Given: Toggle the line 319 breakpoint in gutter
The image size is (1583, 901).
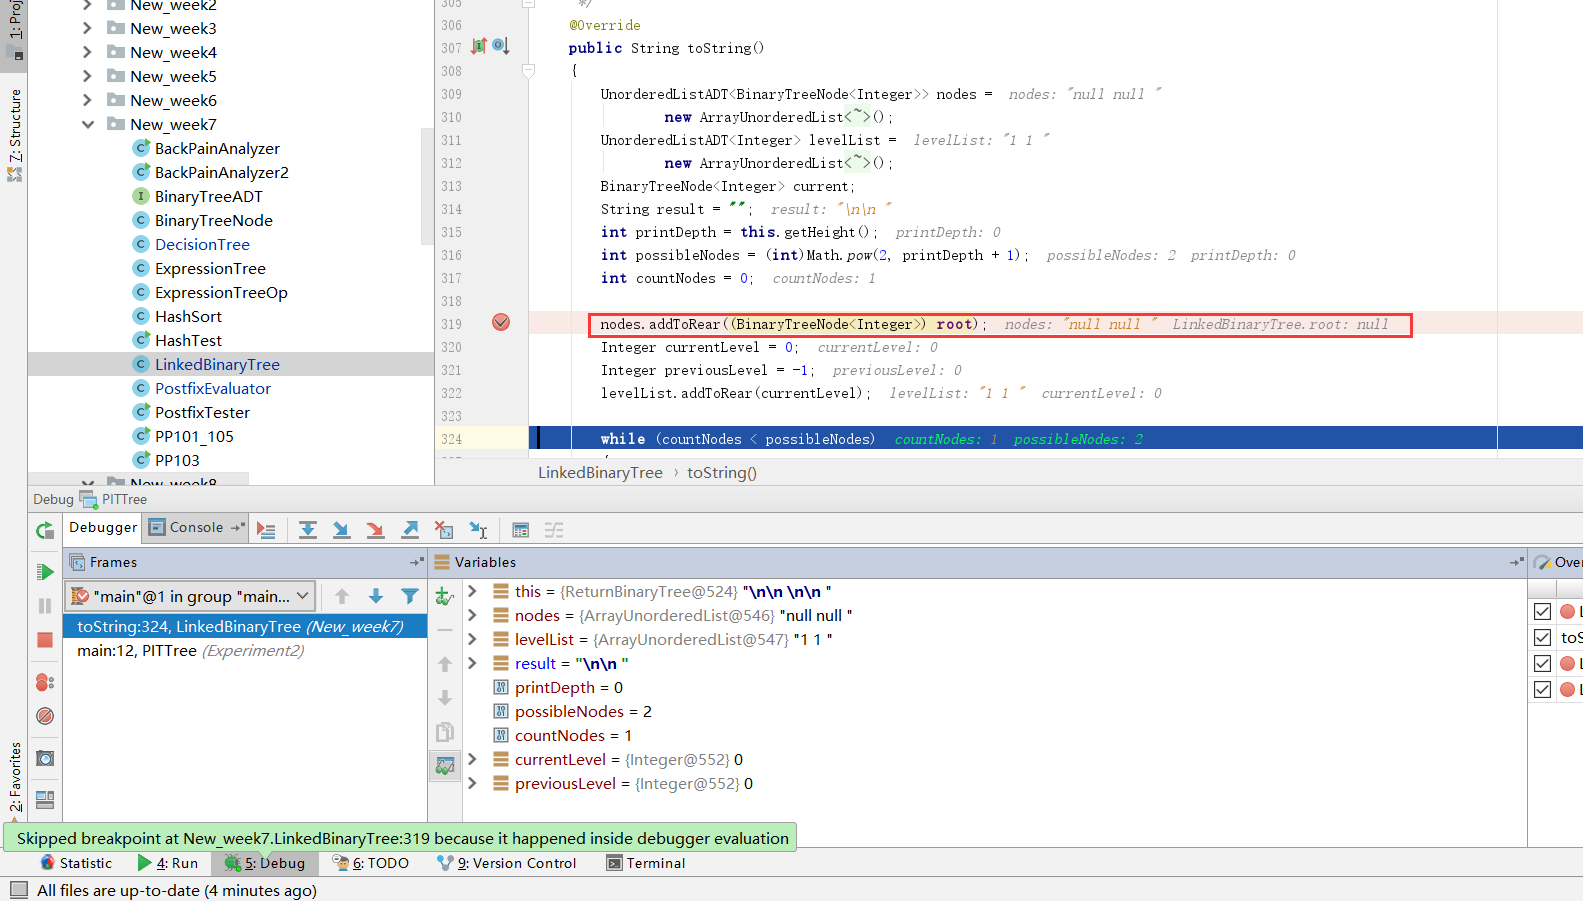Looking at the screenshot, I should (x=501, y=323).
